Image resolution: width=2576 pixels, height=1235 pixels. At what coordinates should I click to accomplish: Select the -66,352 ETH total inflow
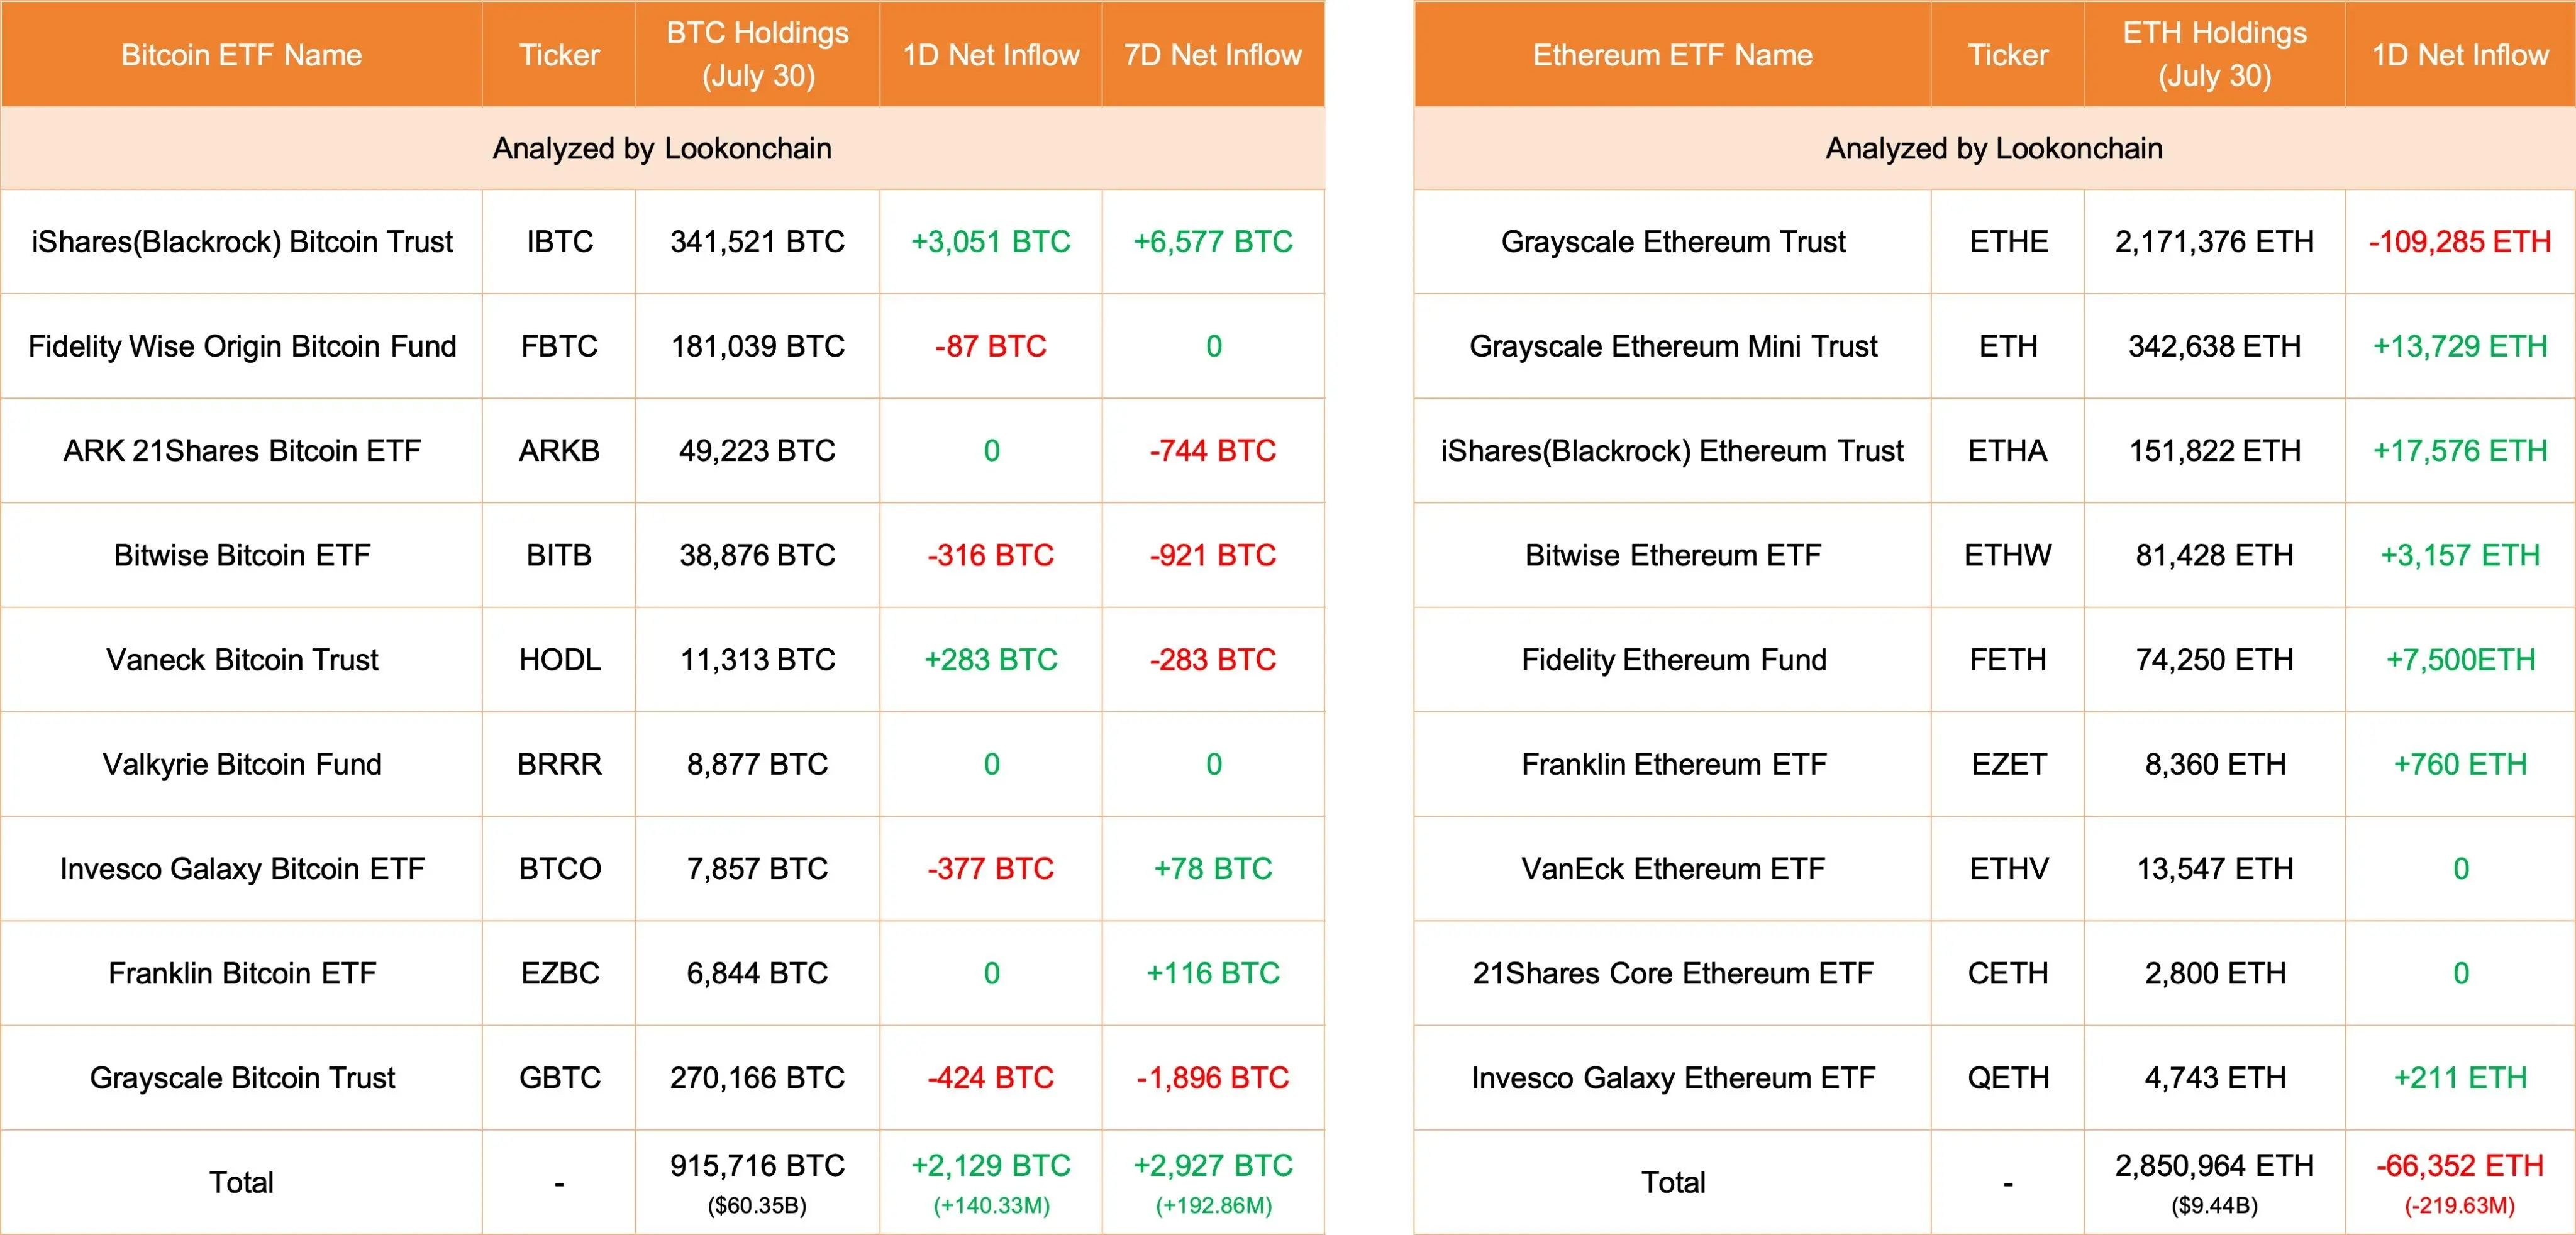[2459, 1165]
